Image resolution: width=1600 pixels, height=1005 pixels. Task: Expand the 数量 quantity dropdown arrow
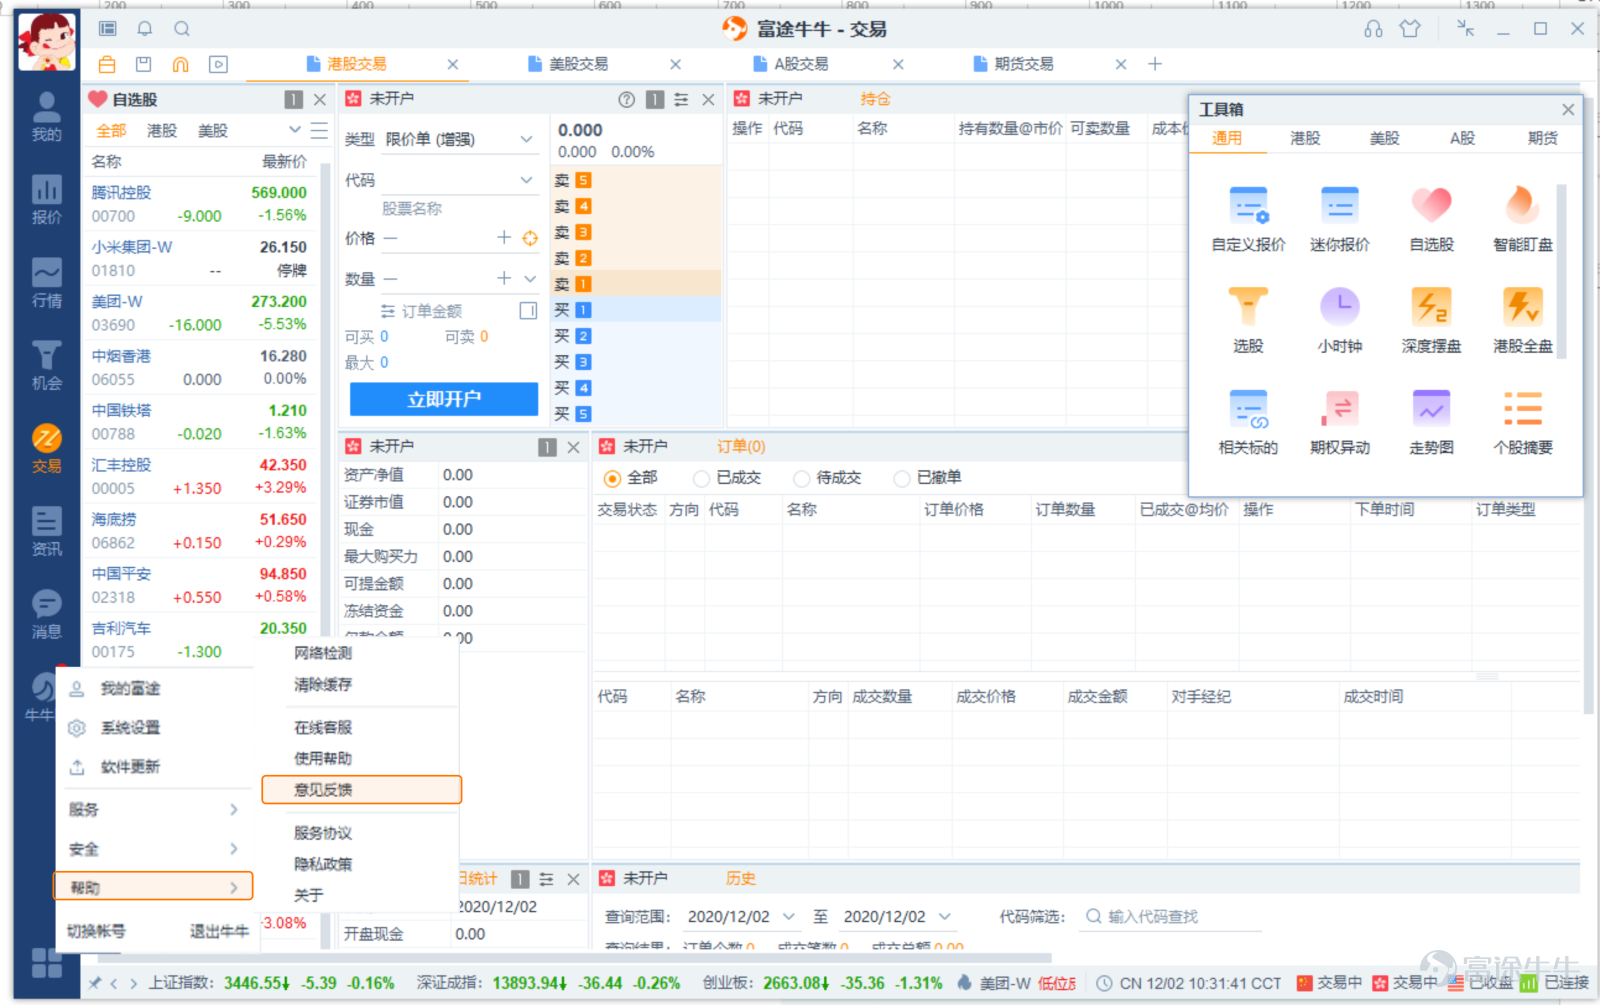click(x=530, y=279)
